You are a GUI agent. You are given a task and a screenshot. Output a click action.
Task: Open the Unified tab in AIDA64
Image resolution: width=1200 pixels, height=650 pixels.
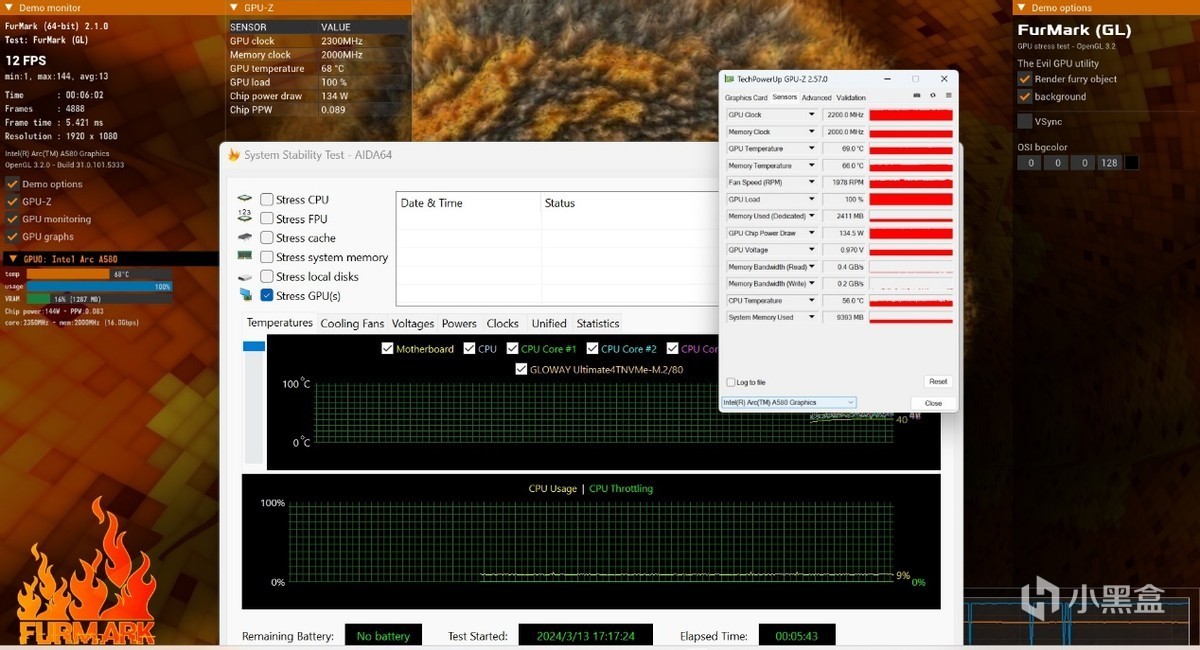click(x=549, y=323)
